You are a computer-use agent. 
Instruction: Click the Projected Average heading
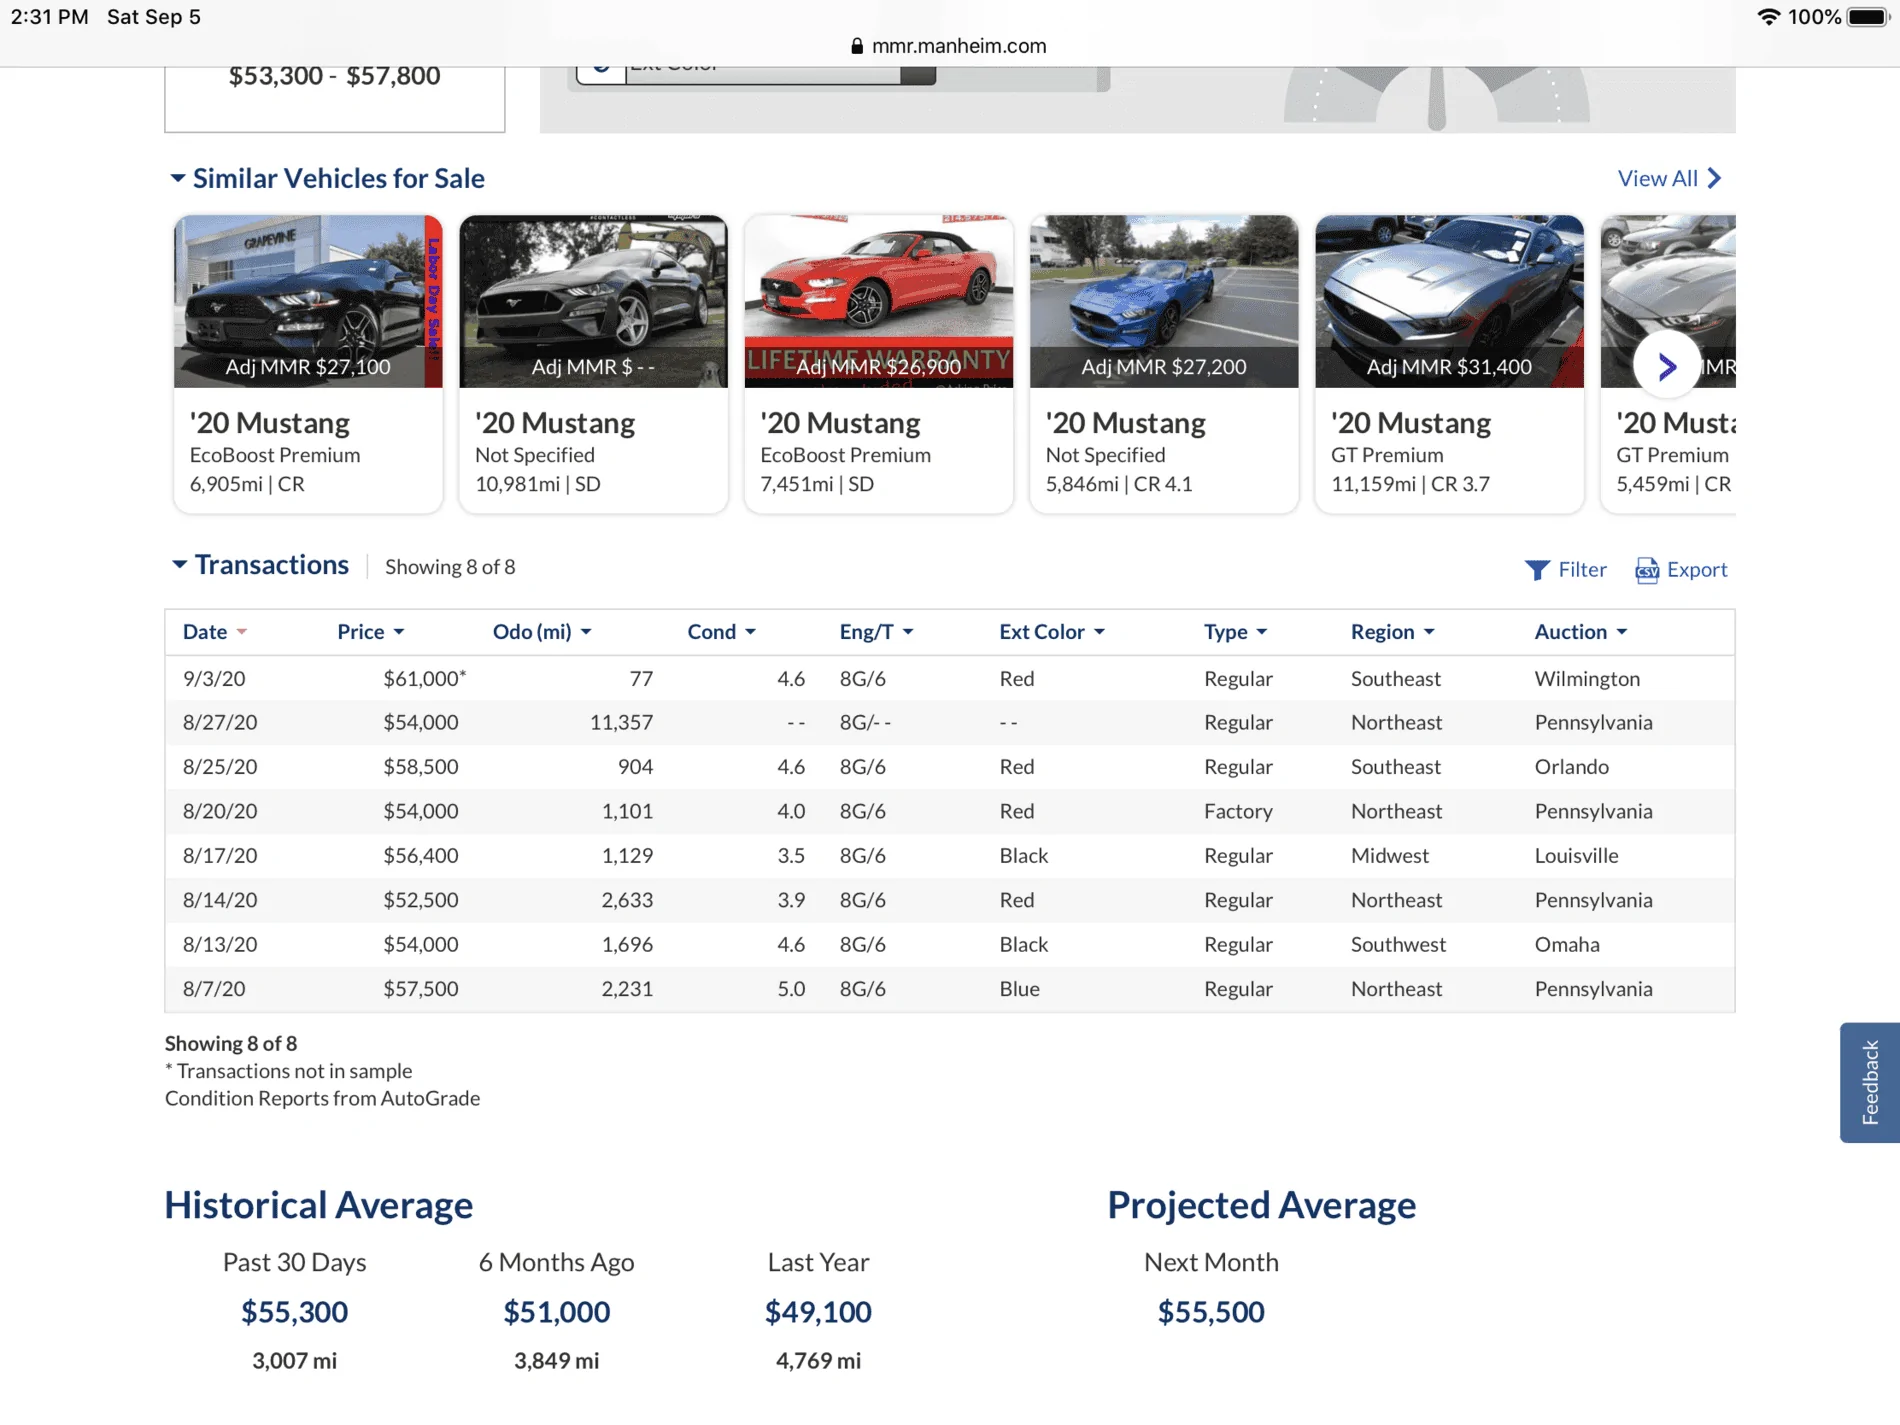click(x=1262, y=1205)
